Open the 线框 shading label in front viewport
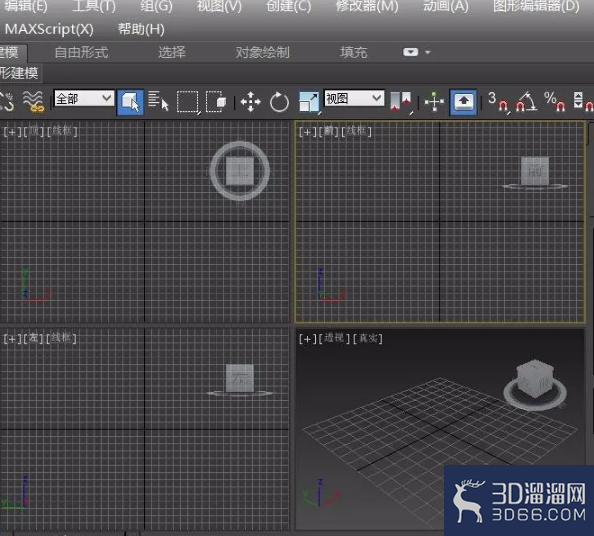The image size is (594, 536). (x=356, y=131)
